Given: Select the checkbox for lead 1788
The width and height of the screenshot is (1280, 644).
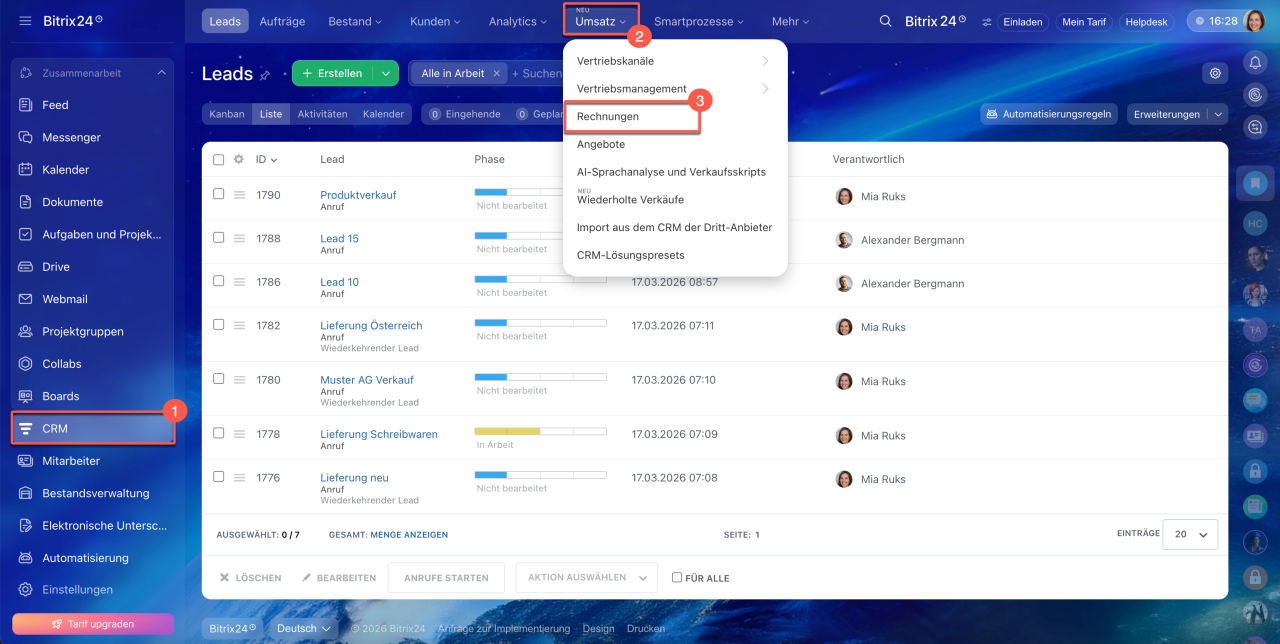Looking at the screenshot, I should (219, 238).
